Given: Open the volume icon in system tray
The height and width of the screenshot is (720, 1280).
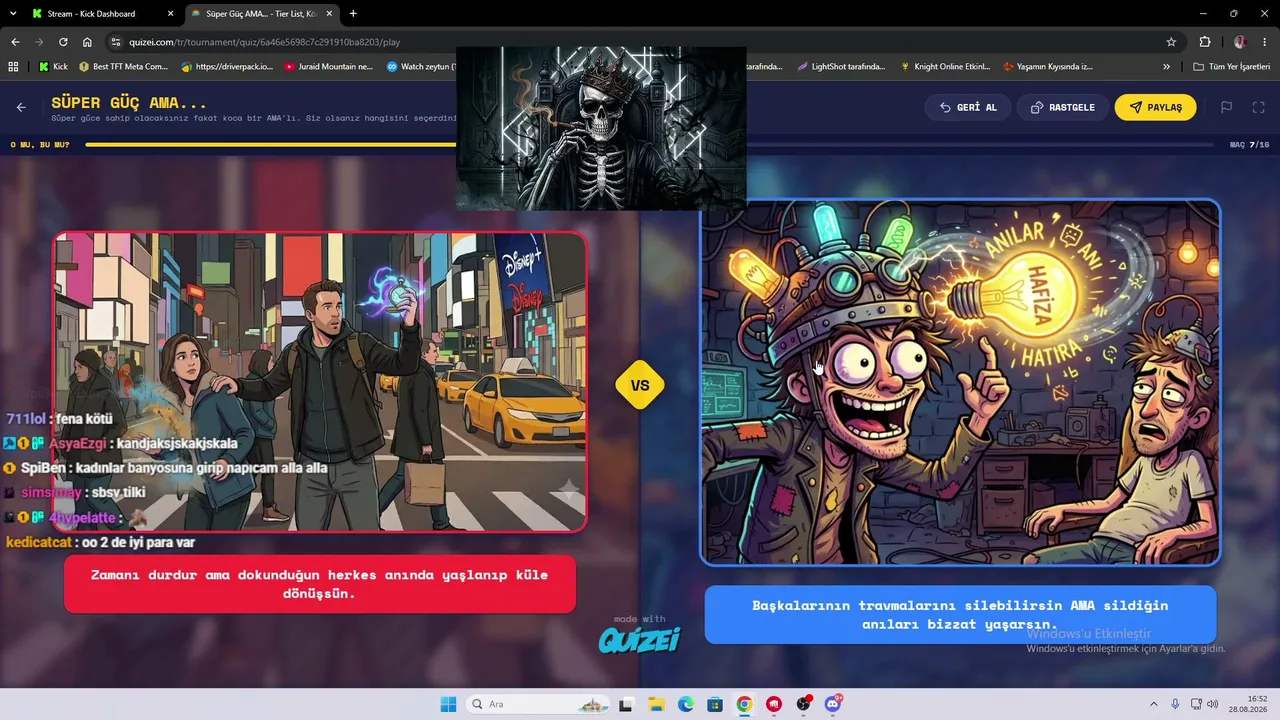Looking at the screenshot, I should [x=1213, y=704].
